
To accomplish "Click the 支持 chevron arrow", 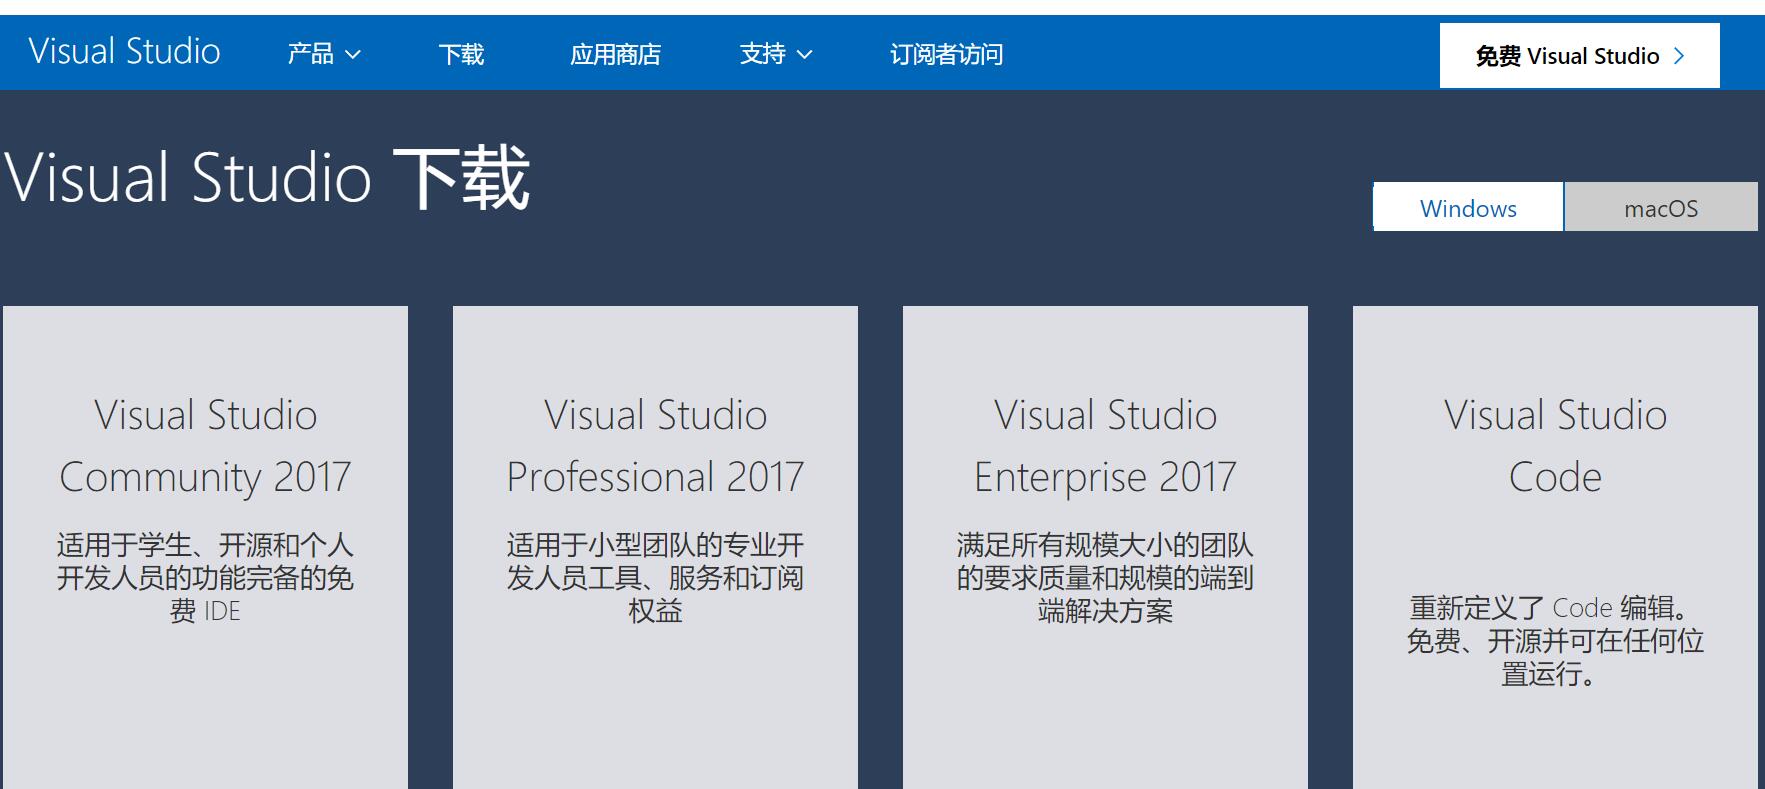I will 804,55.
